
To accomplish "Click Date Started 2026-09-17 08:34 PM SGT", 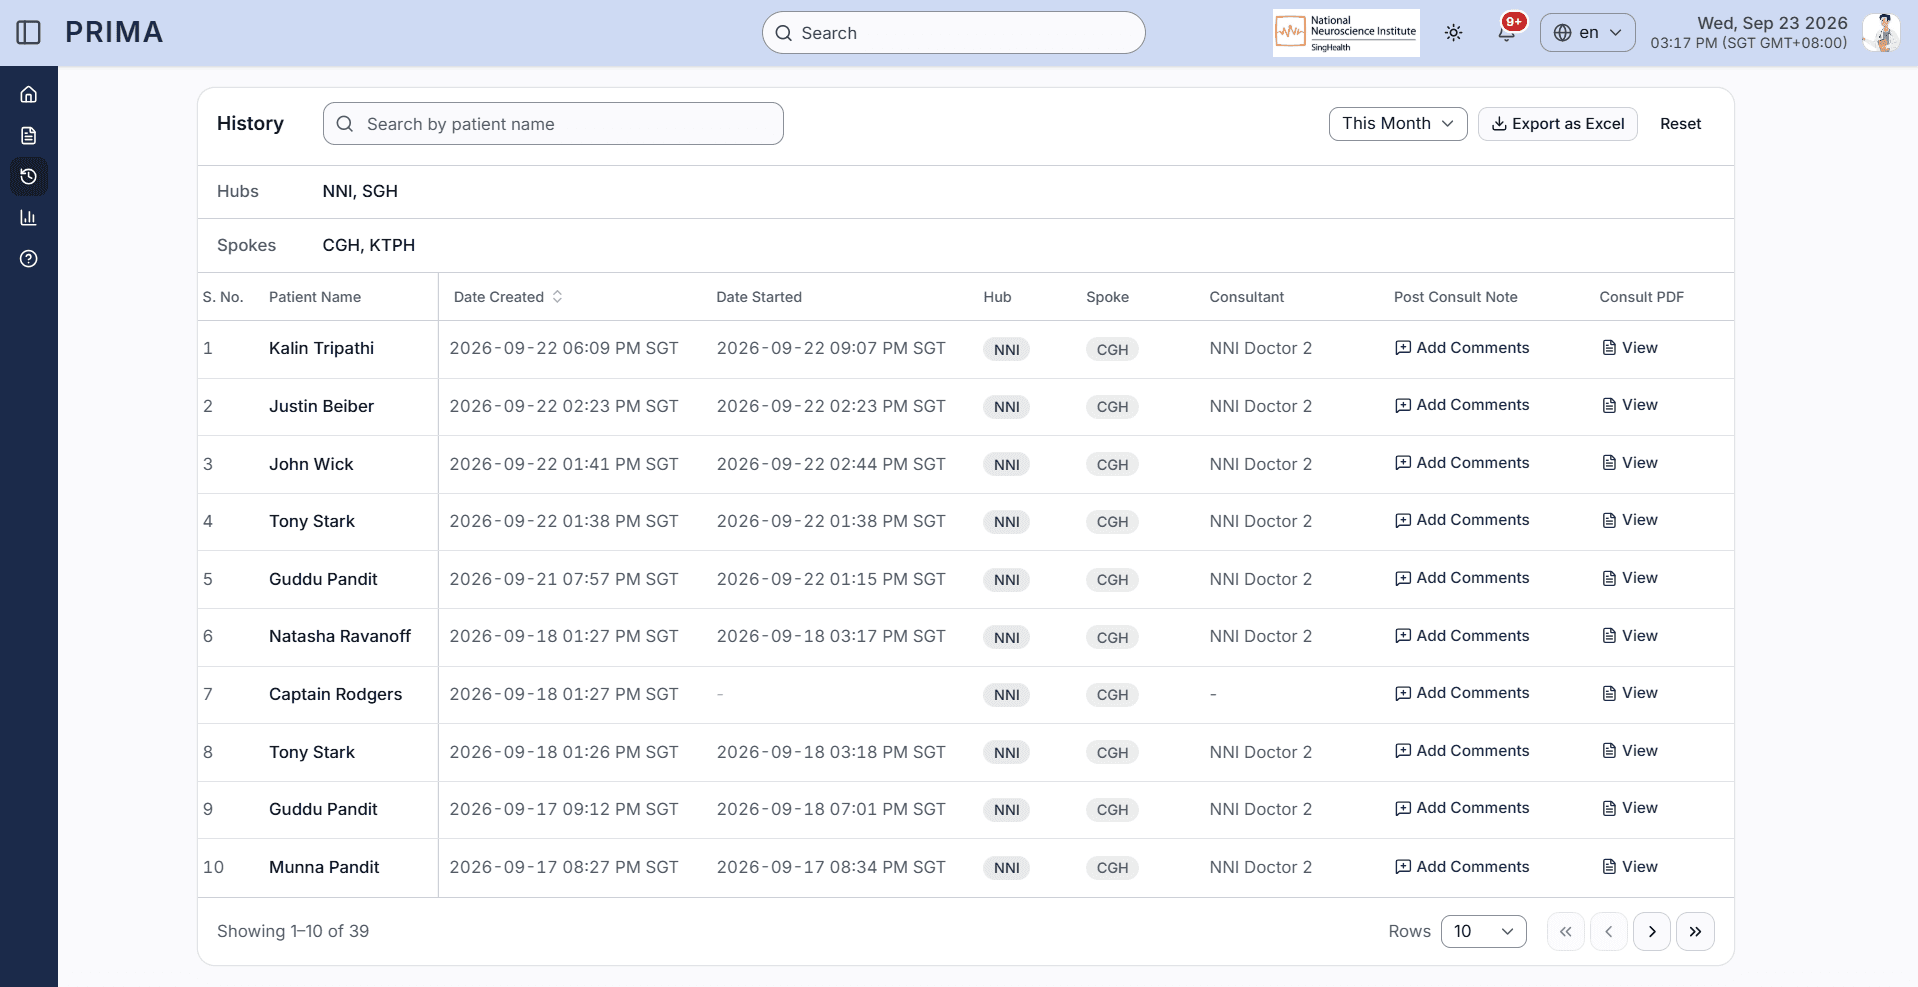I will [x=831, y=867].
